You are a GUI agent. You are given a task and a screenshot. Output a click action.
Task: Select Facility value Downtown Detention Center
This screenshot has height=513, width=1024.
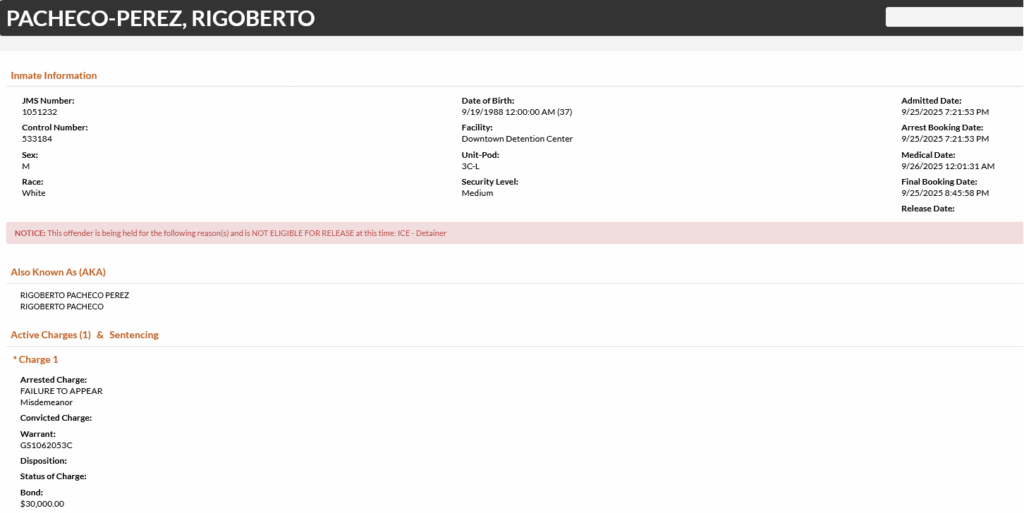tap(517, 139)
